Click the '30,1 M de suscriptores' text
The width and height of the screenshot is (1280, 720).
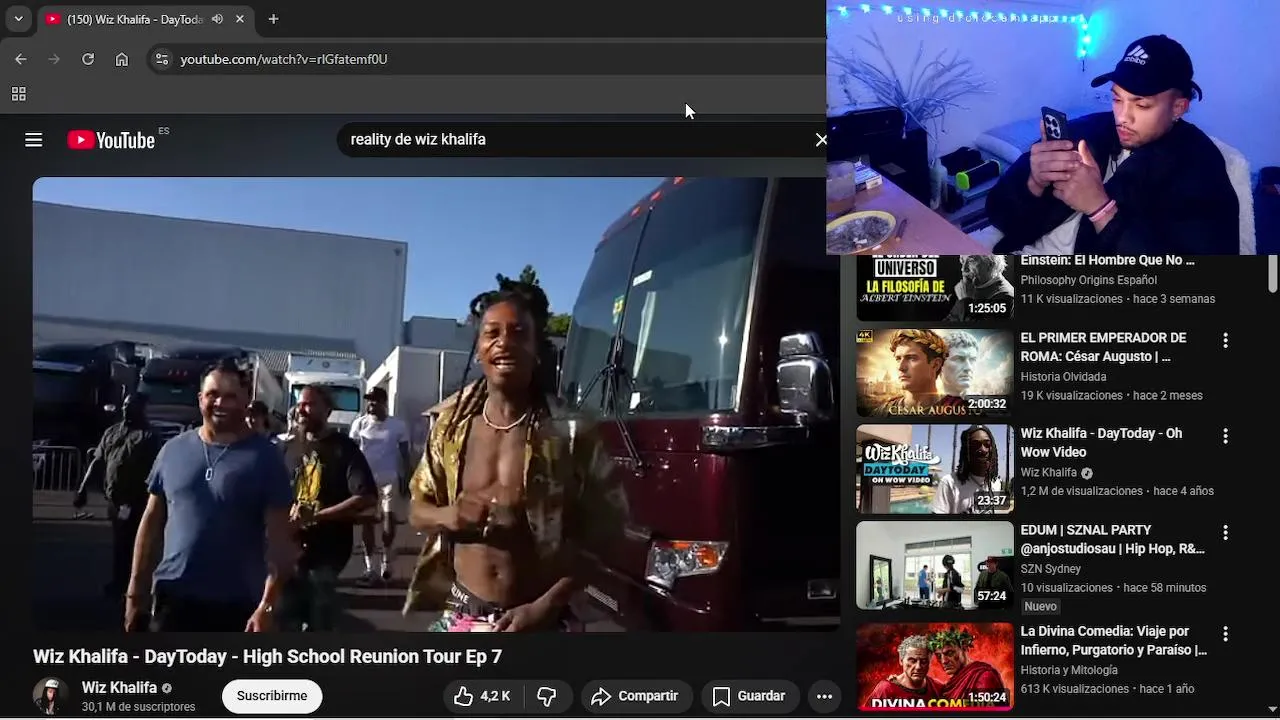[x=138, y=707]
